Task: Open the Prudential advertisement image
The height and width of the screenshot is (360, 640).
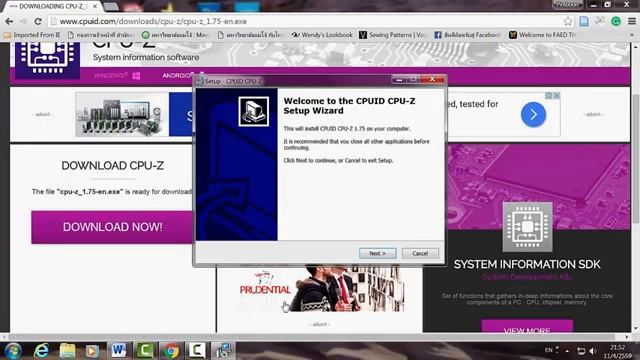Action: [x=321, y=289]
